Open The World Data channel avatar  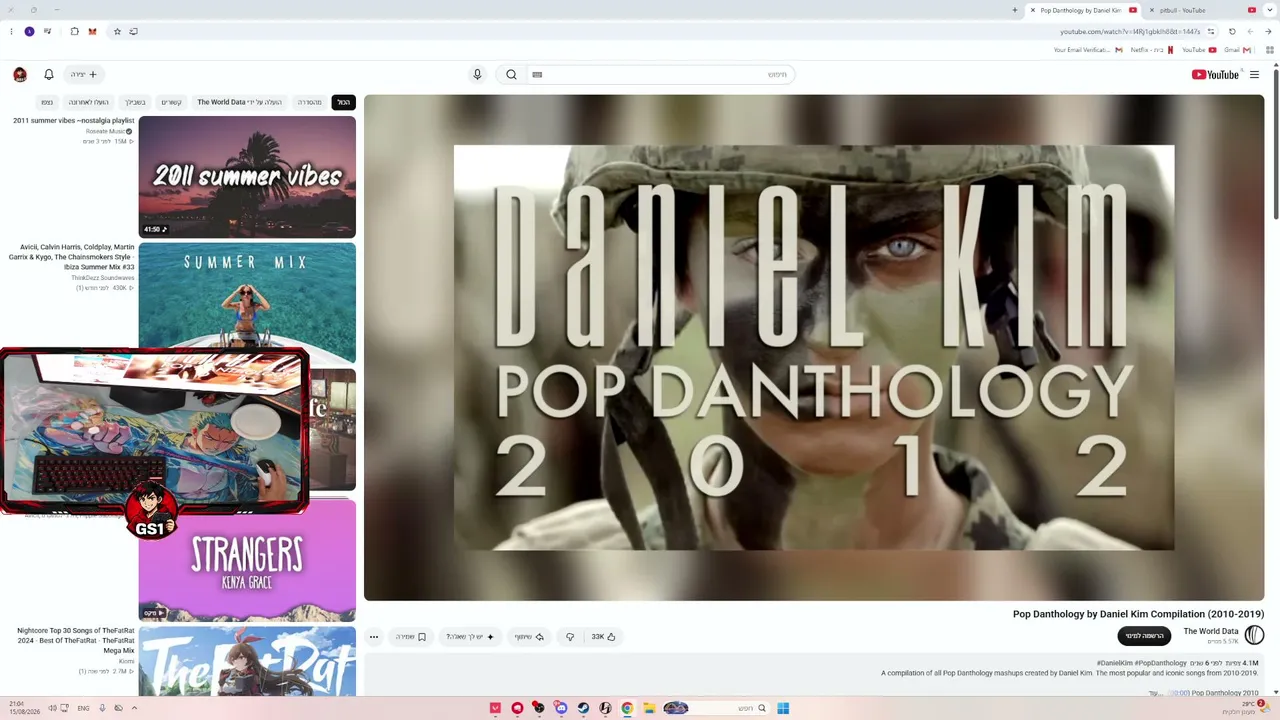coord(1254,635)
